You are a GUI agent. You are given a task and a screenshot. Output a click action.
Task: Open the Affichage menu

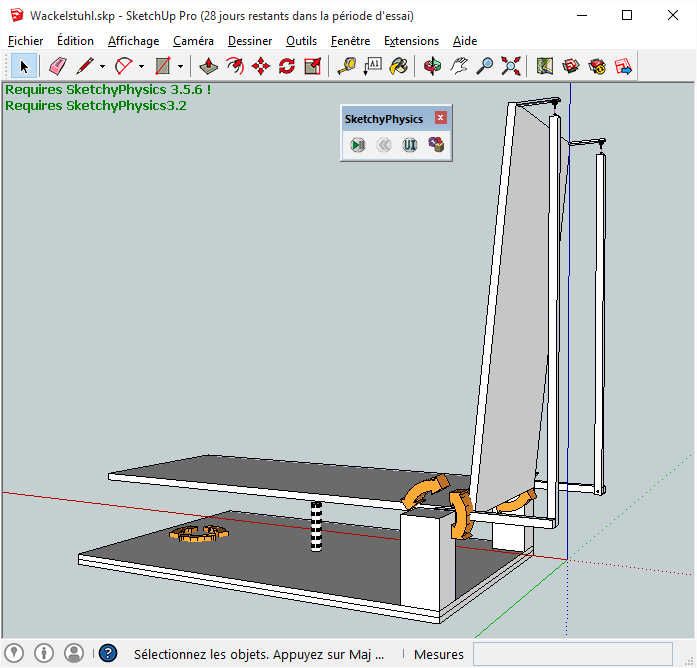click(133, 41)
